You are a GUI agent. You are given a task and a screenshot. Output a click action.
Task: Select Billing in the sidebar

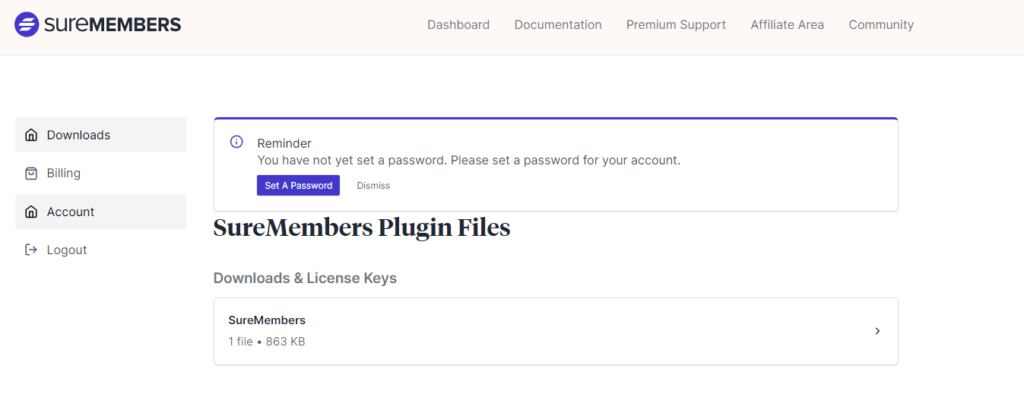pos(101,173)
